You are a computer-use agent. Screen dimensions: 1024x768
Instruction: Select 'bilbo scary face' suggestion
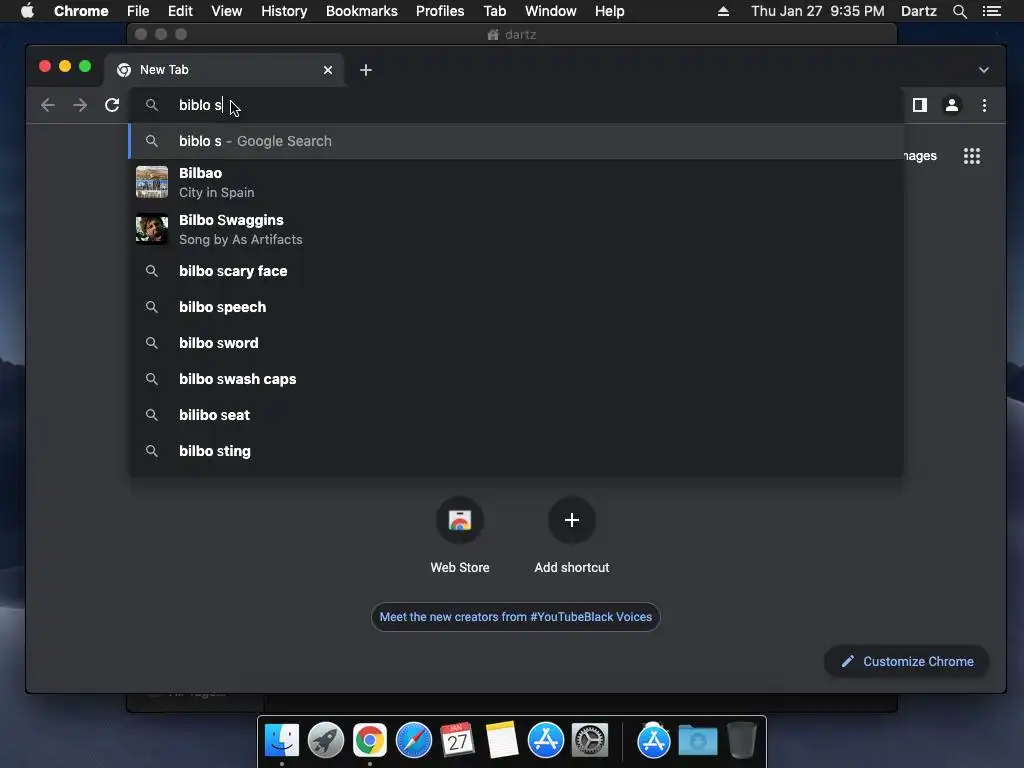tap(516, 271)
